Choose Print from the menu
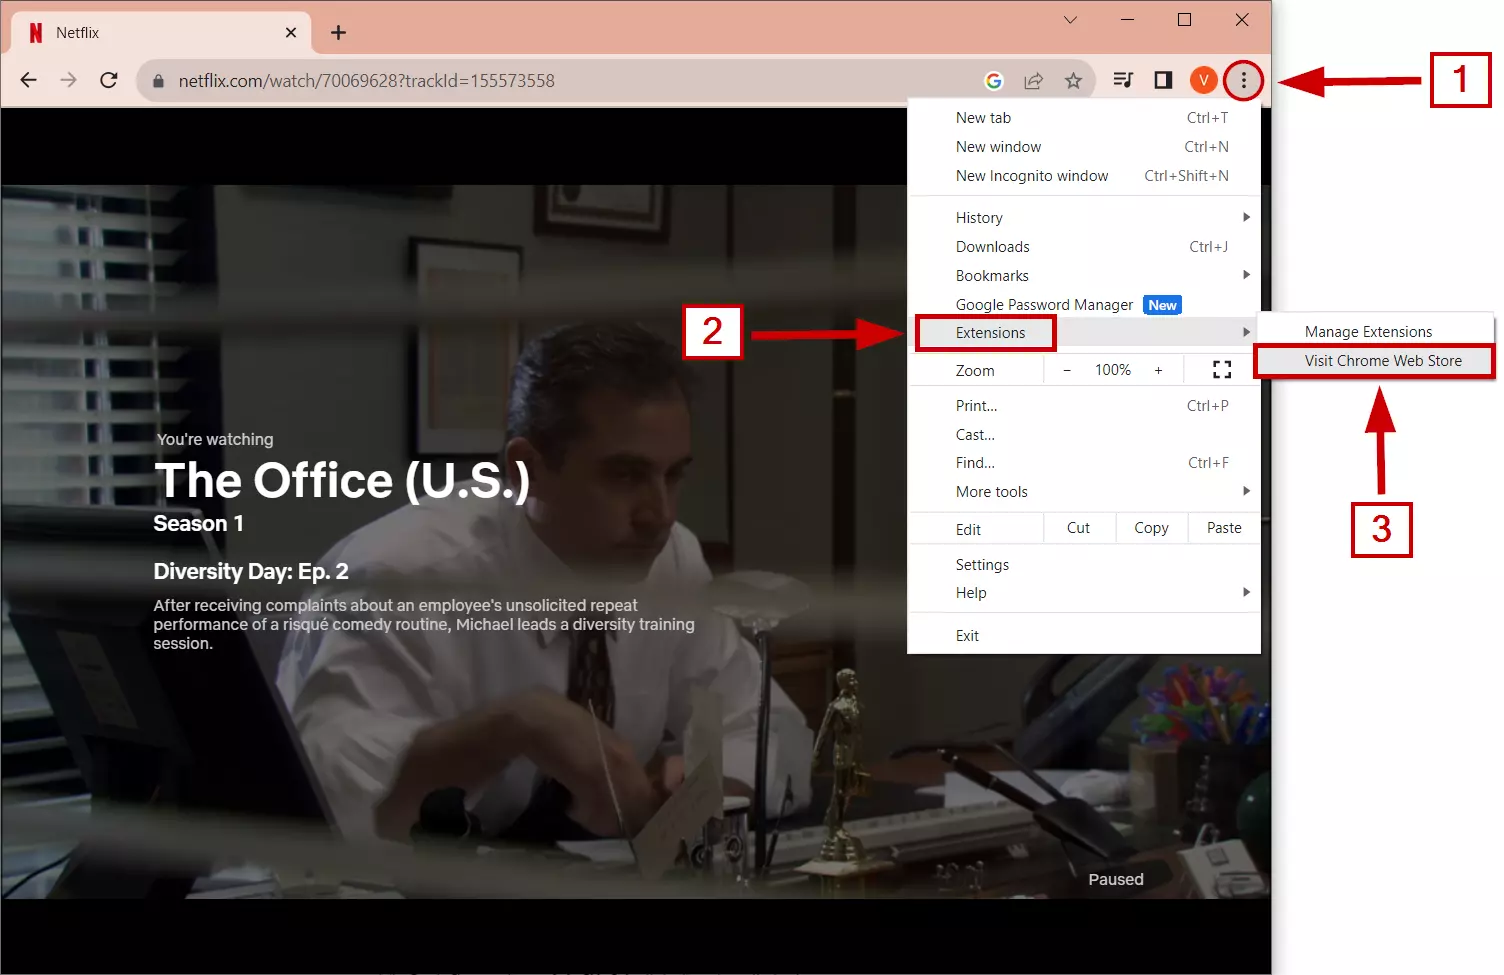 (x=1084, y=406)
